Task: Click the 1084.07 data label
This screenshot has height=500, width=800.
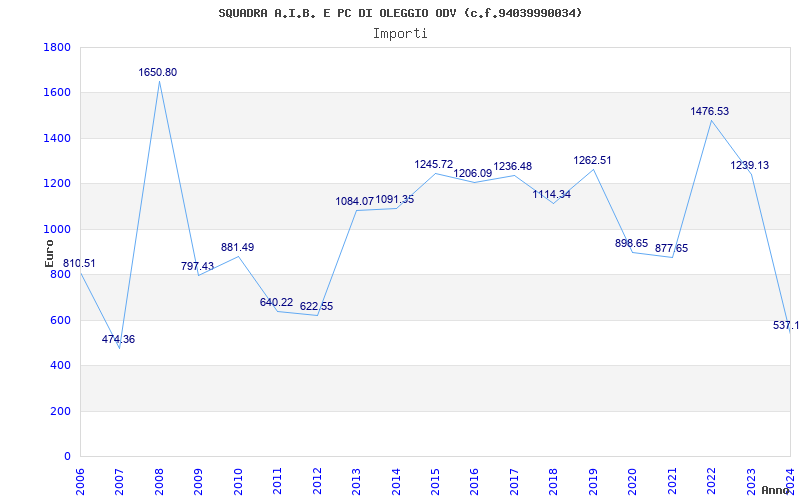Action: (355, 202)
